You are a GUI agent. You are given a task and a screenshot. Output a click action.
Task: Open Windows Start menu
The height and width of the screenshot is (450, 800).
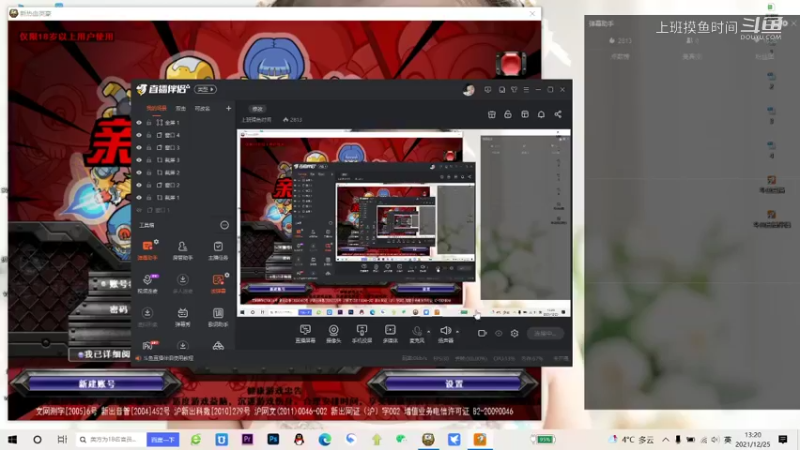click(12, 439)
